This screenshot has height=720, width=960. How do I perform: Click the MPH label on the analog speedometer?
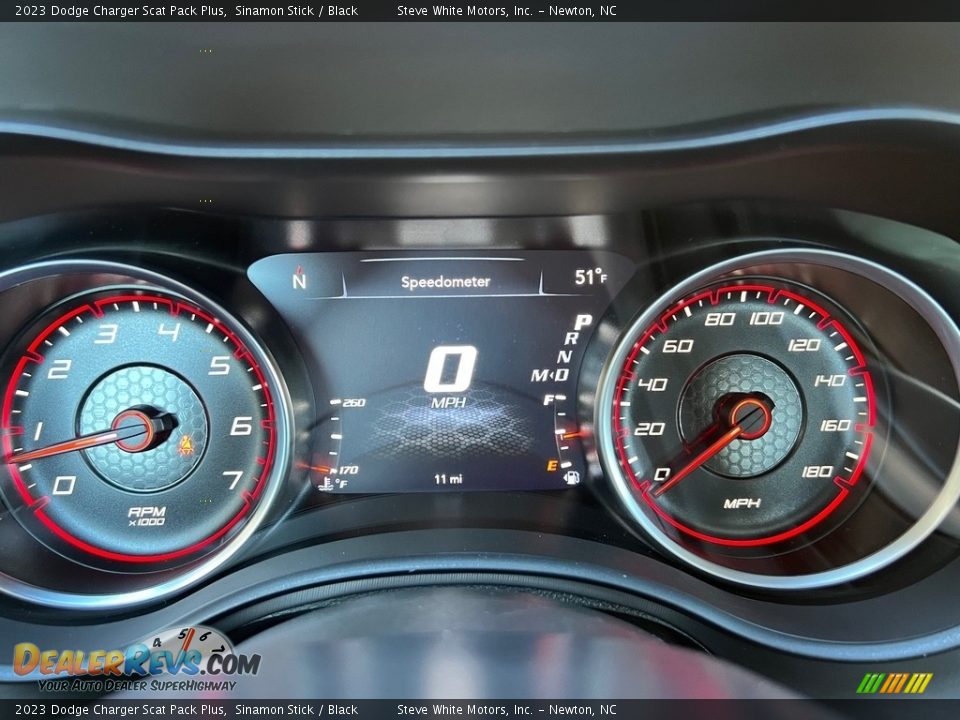point(742,503)
